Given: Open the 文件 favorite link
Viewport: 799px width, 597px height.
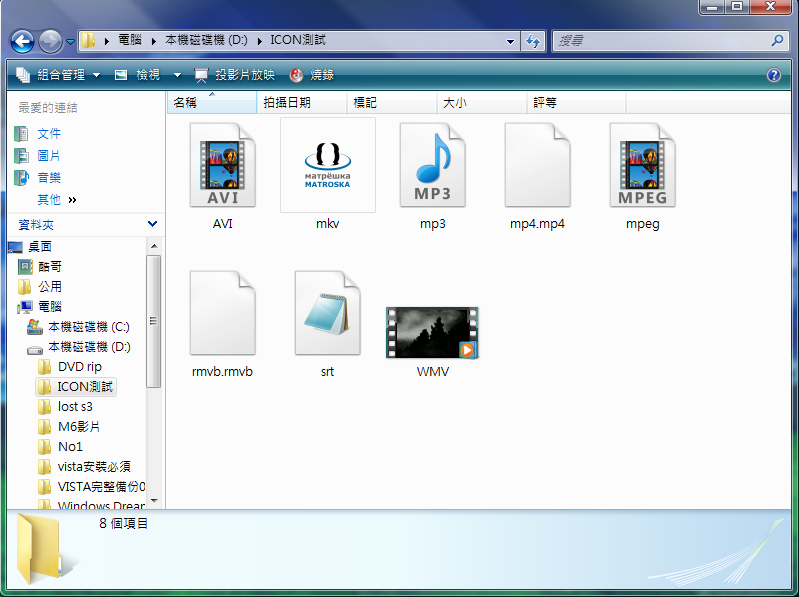Looking at the screenshot, I should 49,134.
